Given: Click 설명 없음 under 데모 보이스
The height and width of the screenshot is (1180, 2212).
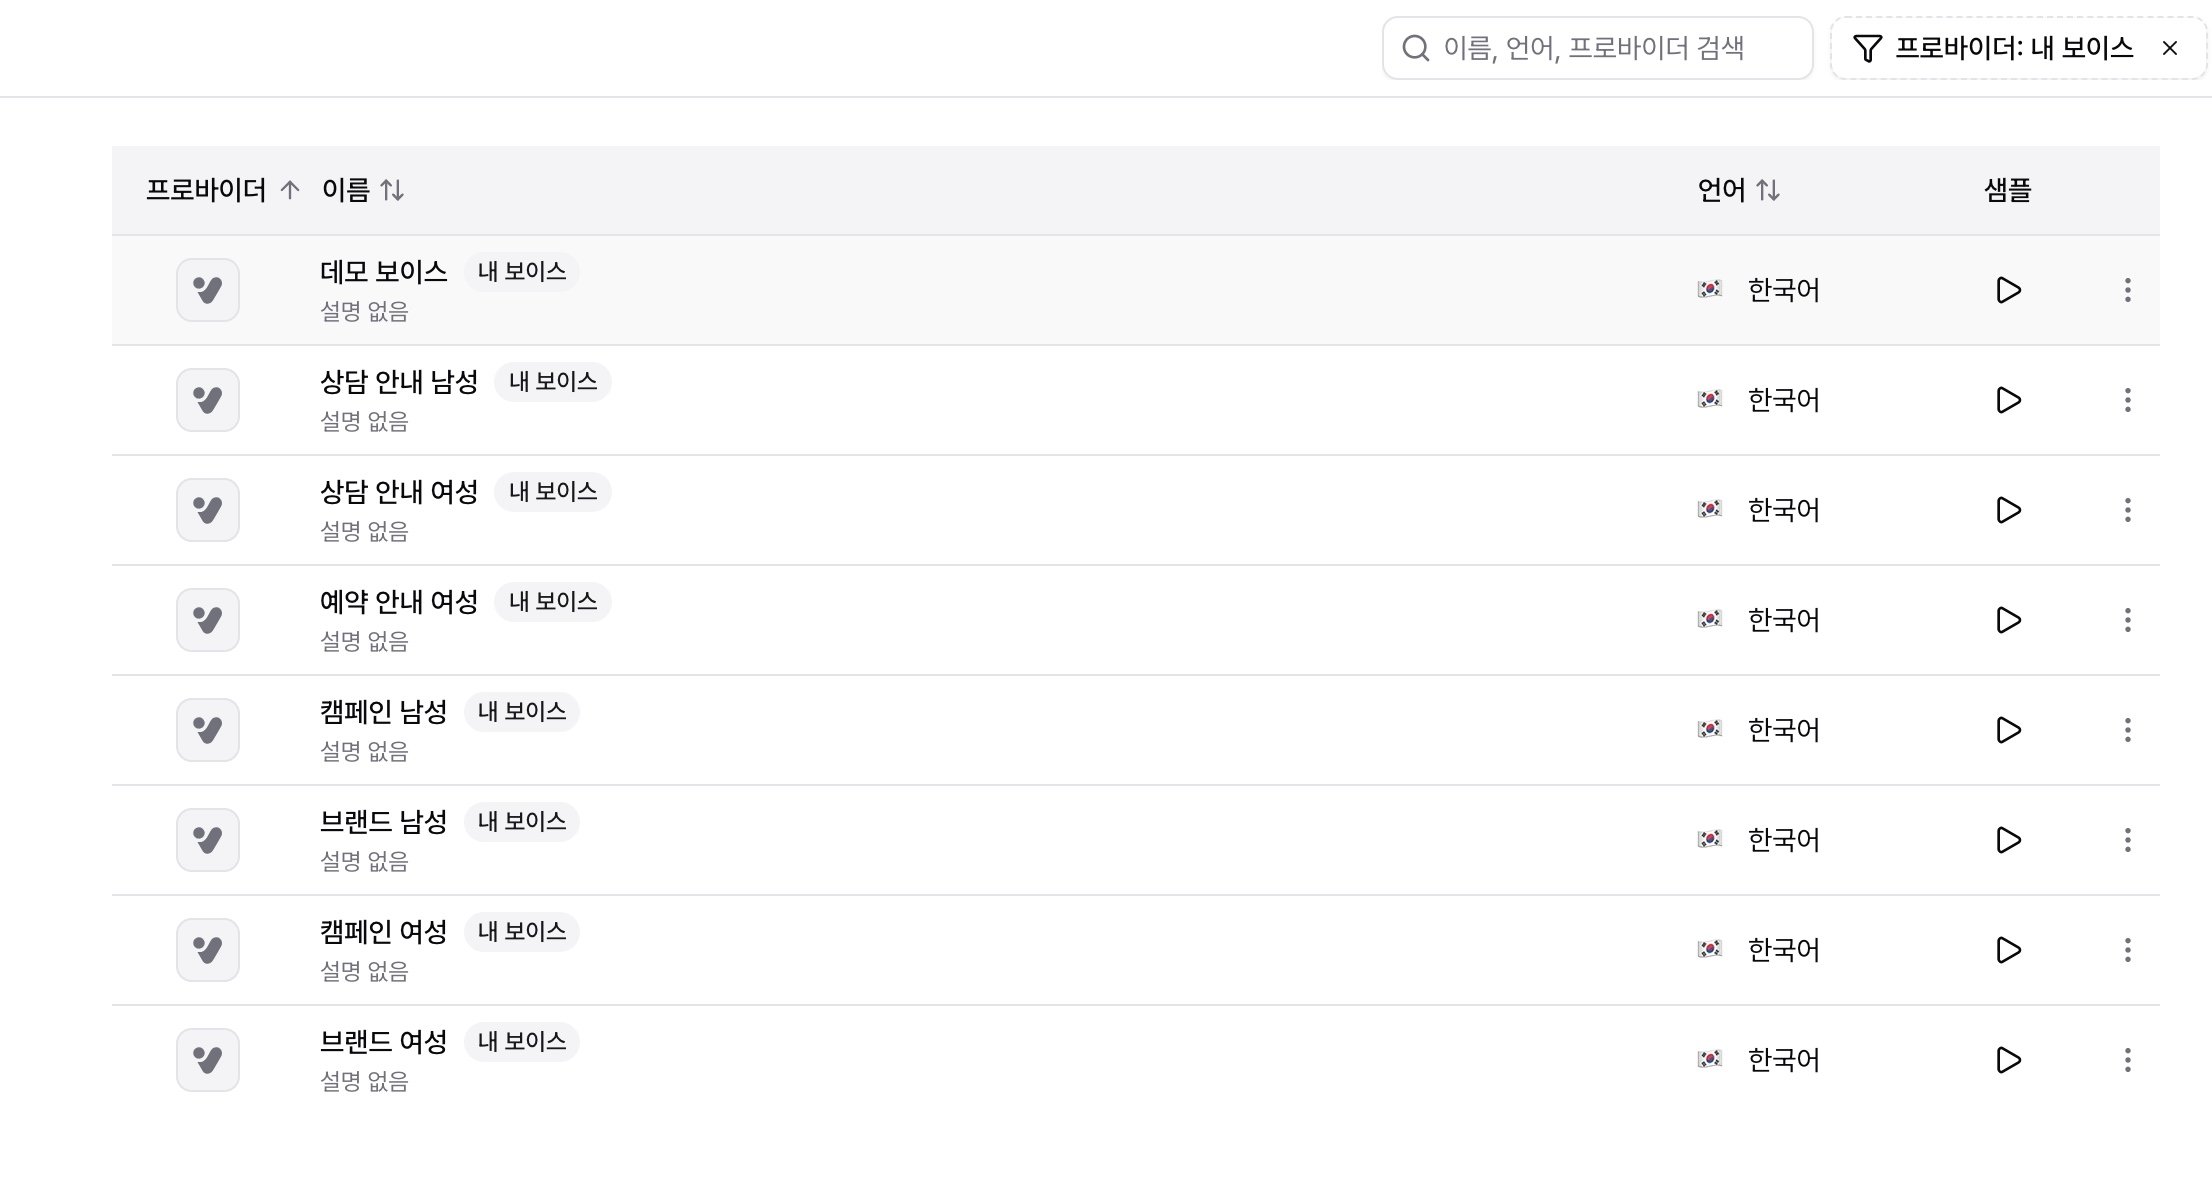Looking at the screenshot, I should [x=364, y=312].
